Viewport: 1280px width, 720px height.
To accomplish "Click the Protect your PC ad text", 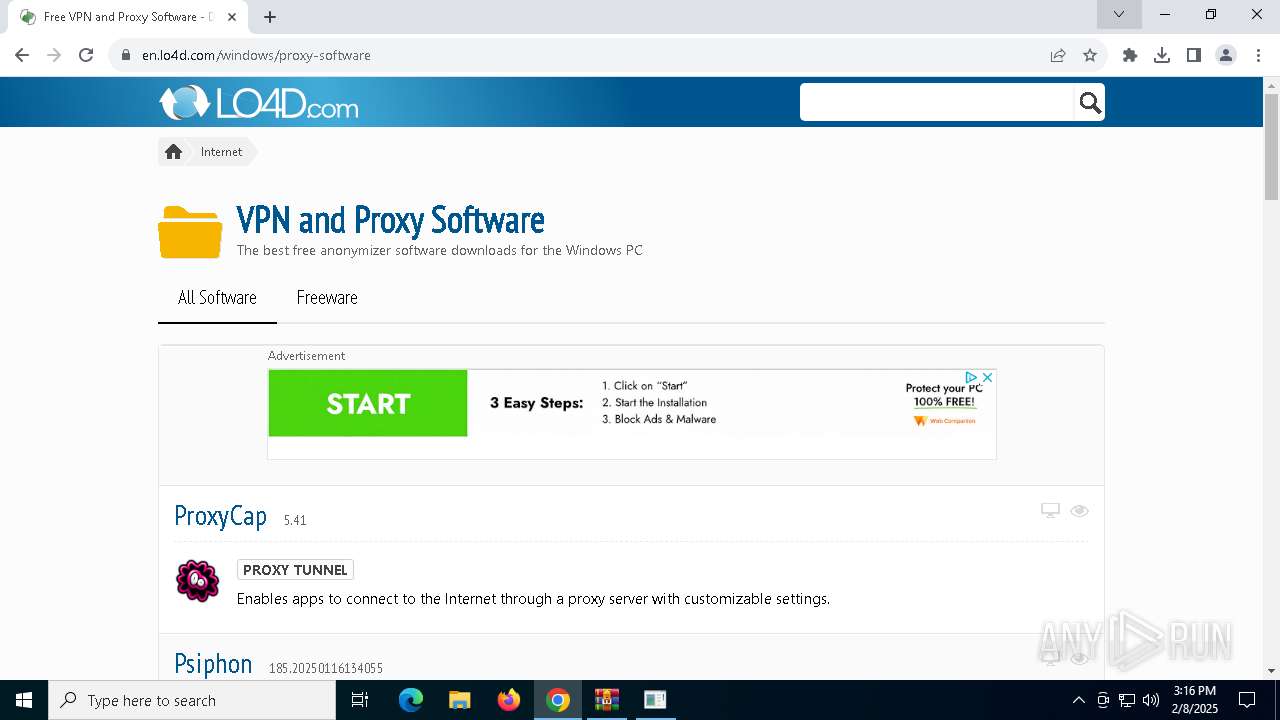I will coord(944,395).
